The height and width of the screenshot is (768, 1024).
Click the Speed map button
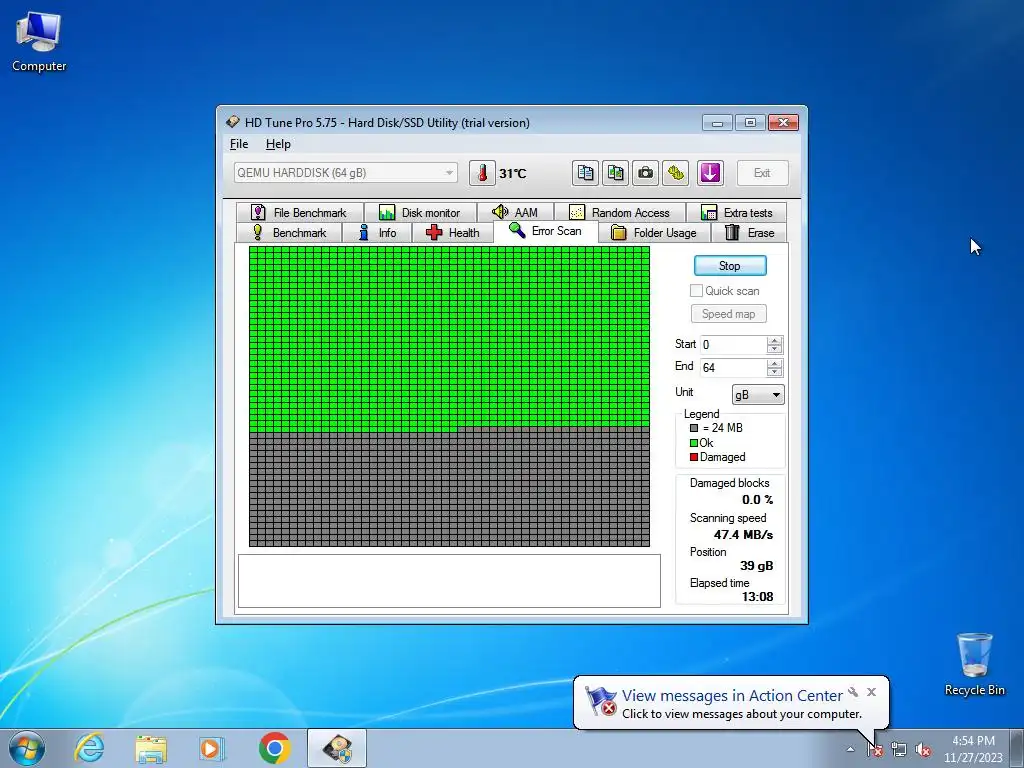728,314
